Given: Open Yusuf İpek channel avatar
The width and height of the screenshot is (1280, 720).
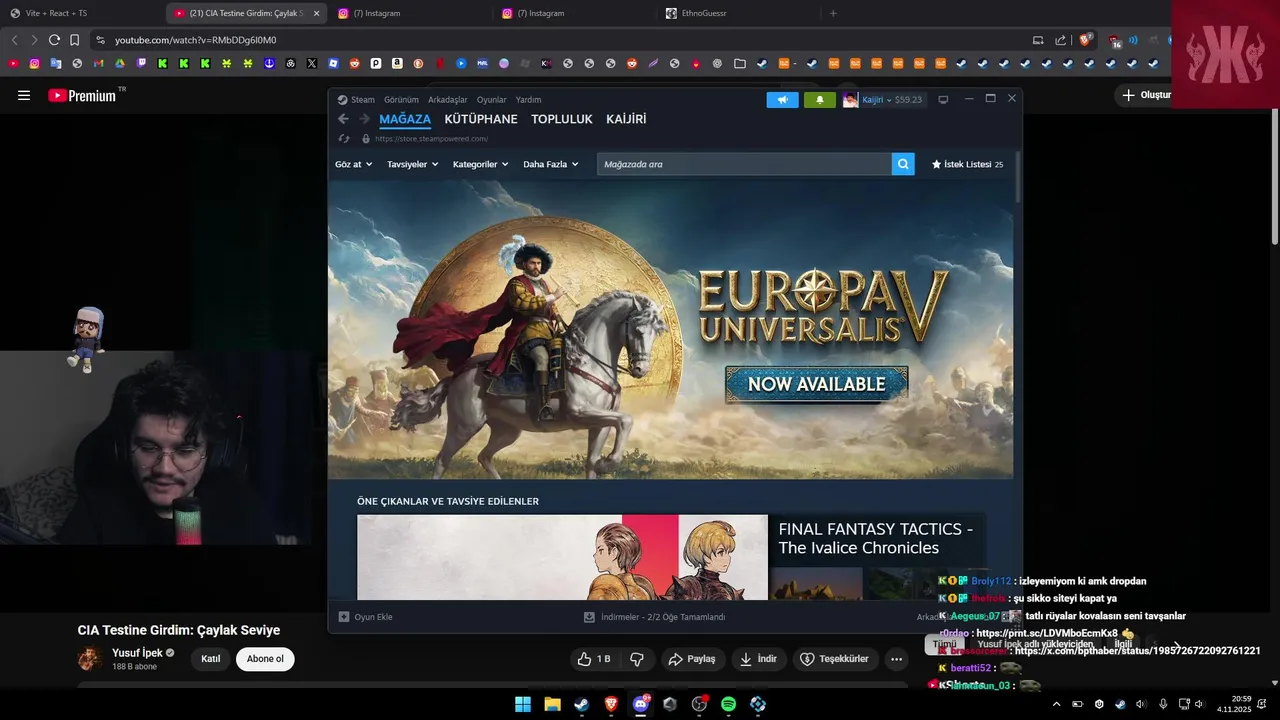Looking at the screenshot, I should coord(90,658).
